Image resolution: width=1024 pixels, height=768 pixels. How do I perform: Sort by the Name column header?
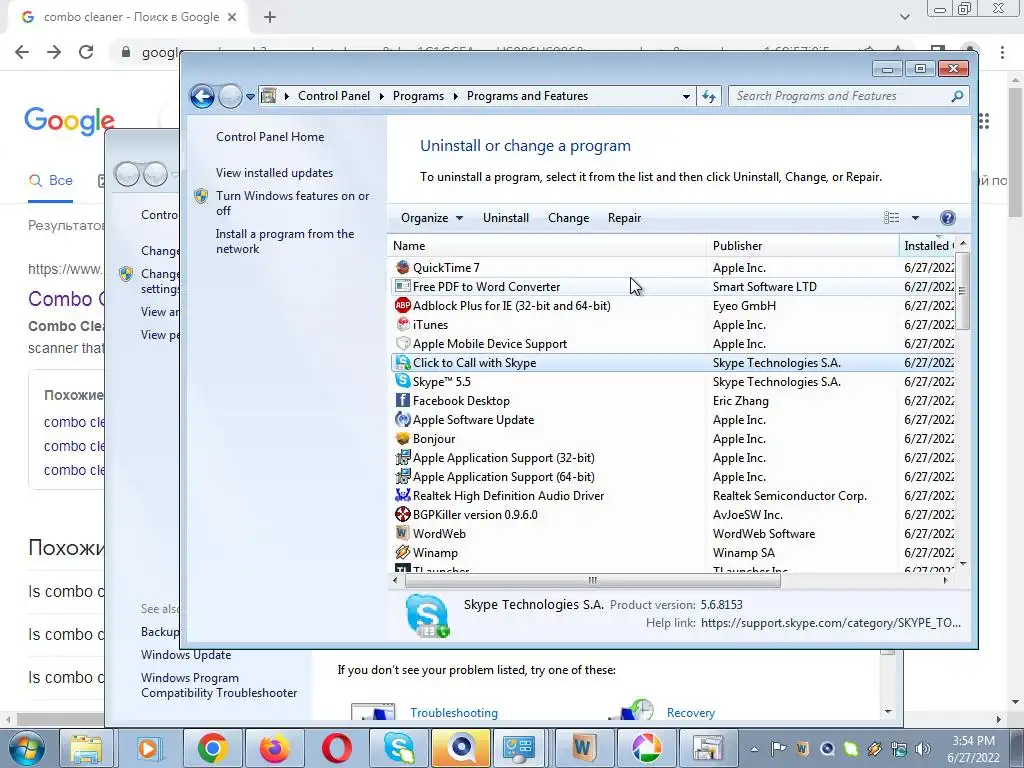(x=547, y=246)
